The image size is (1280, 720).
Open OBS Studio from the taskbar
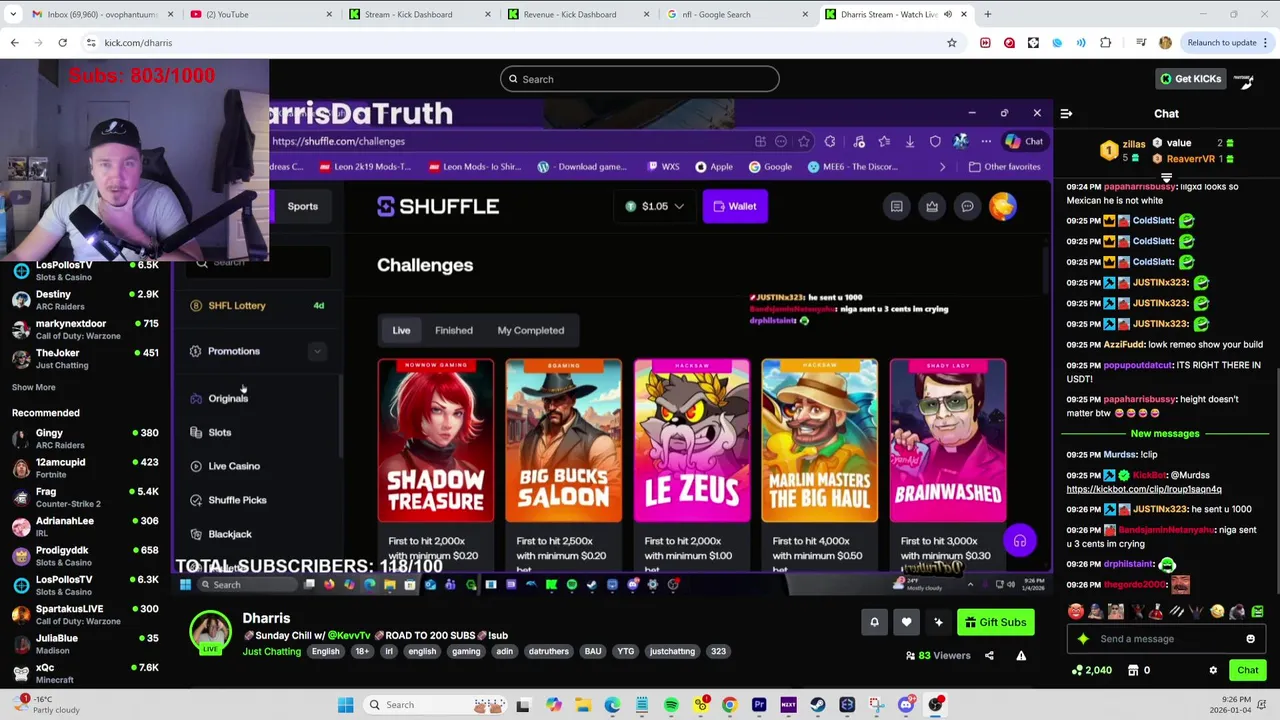point(935,705)
